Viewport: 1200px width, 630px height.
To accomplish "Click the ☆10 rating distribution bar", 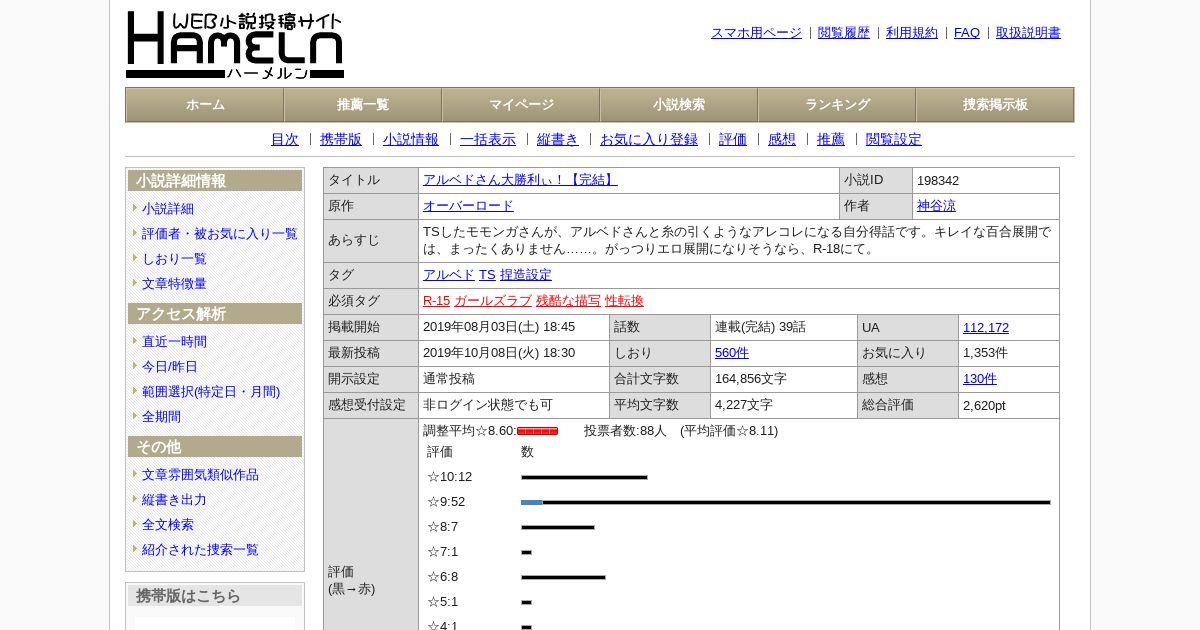I will 584,477.
